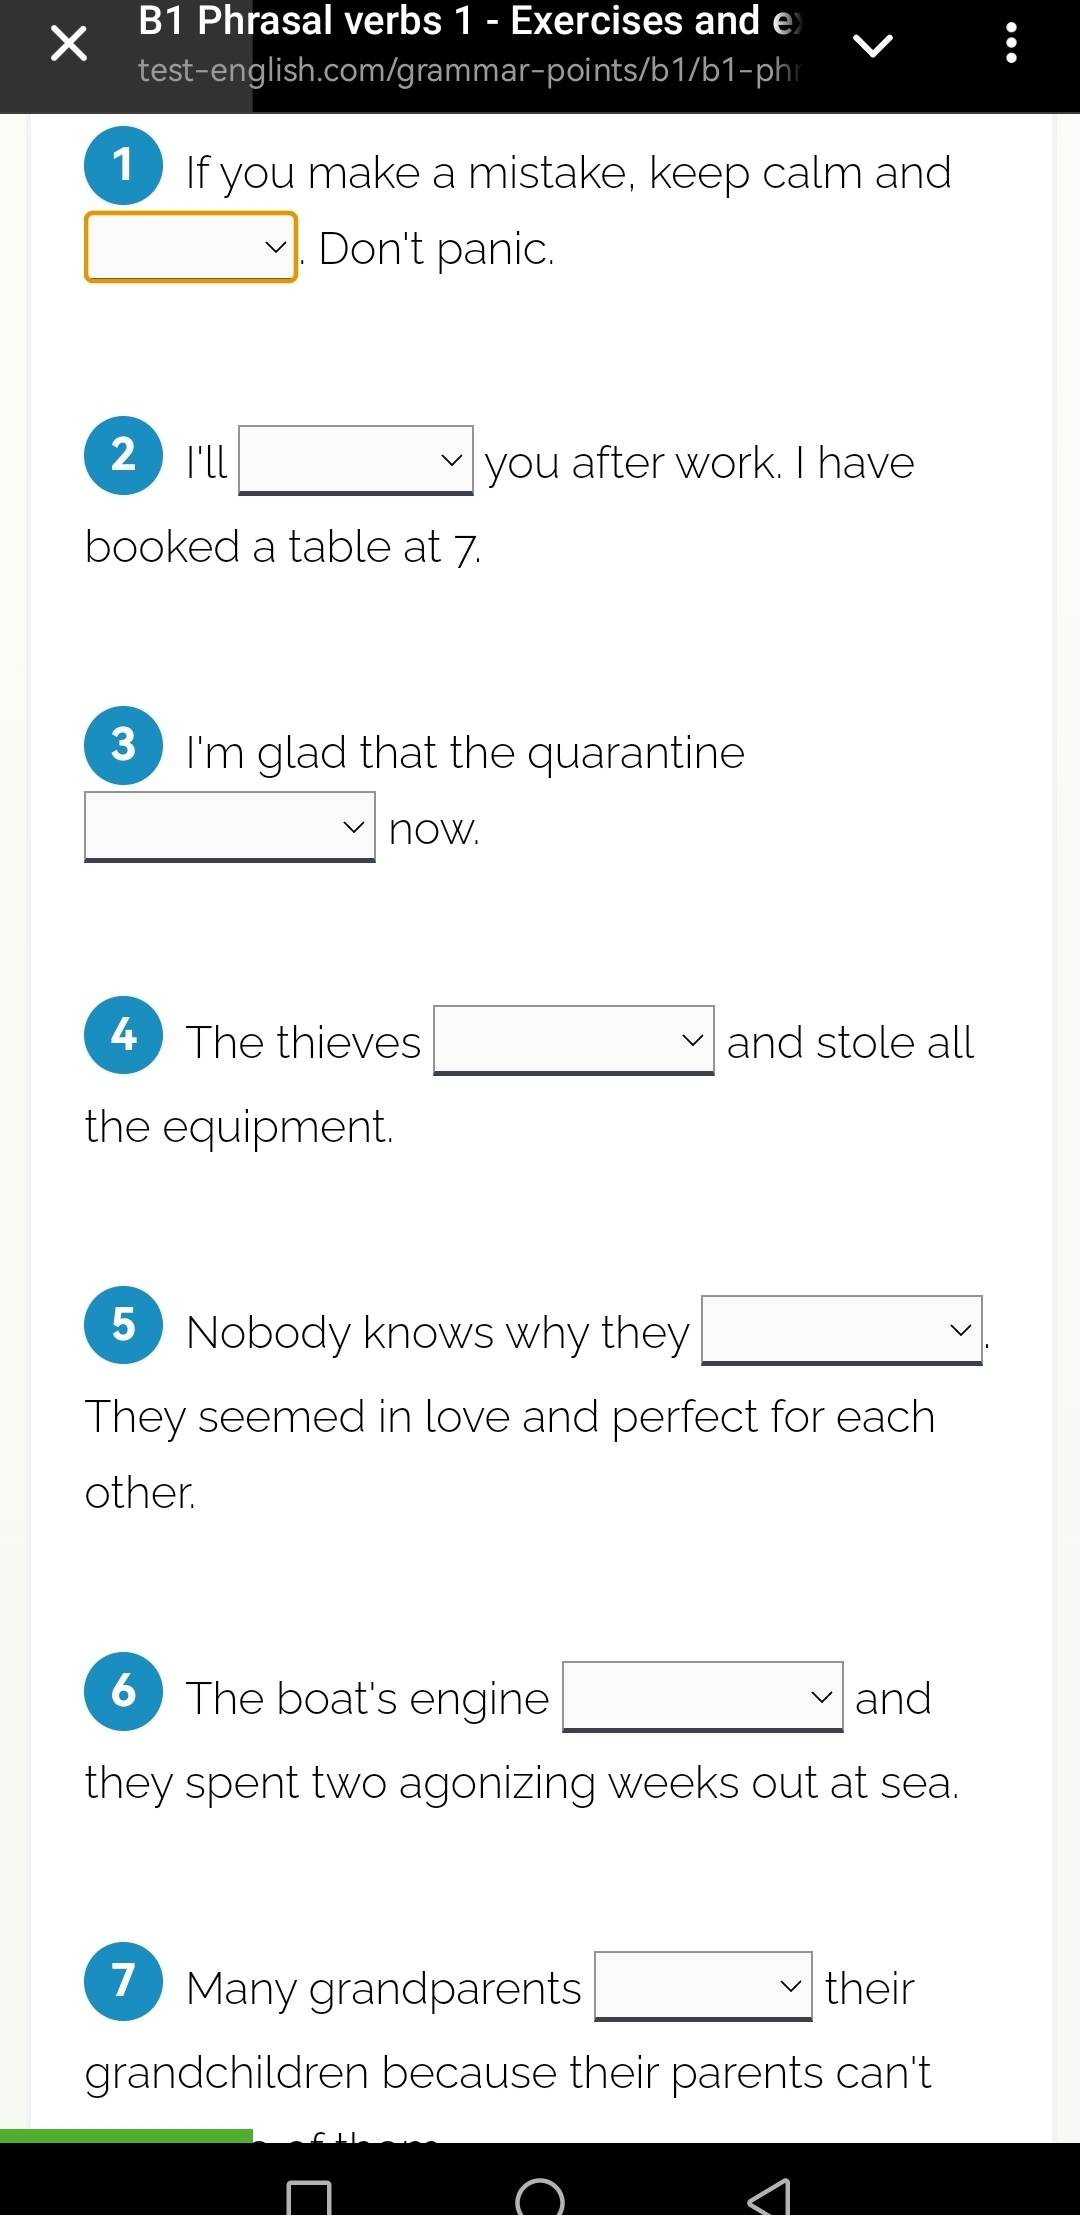Tap question number 1 circle badge
This screenshot has width=1080, height=2215.
click(123, 165)
